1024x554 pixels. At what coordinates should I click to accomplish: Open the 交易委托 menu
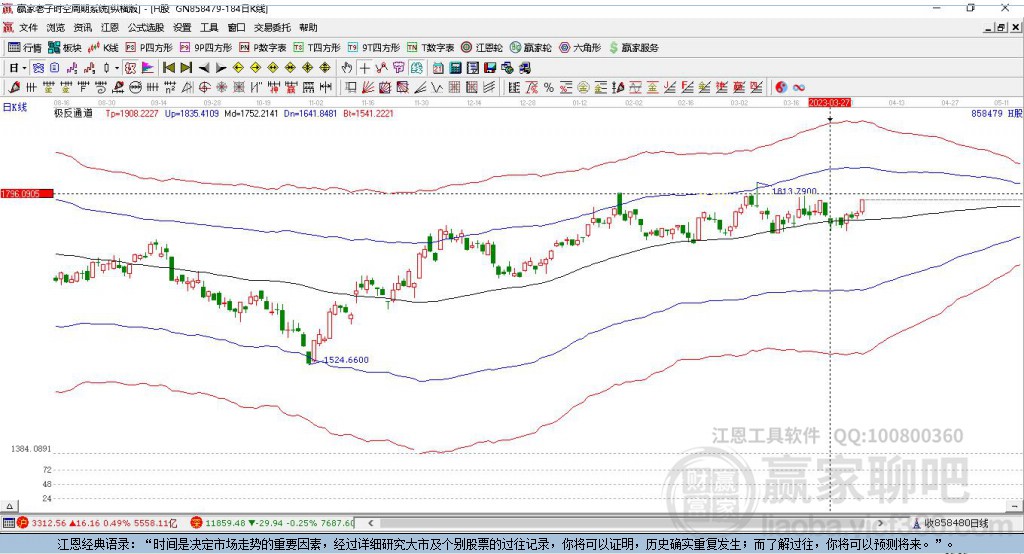272,27
